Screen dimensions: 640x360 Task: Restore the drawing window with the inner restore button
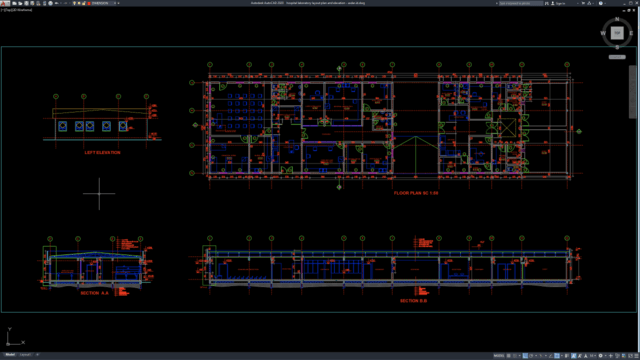[629, 10]
